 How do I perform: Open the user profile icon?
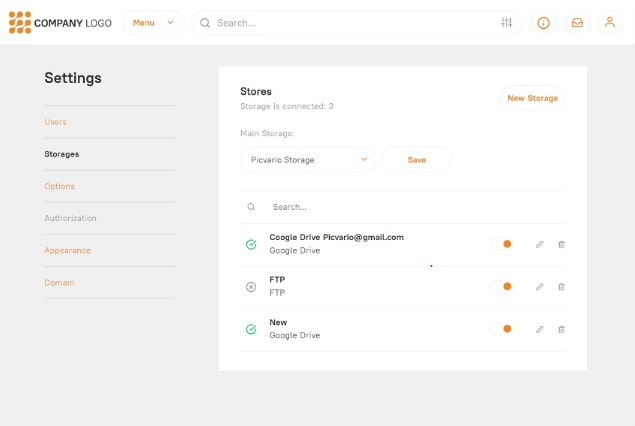(x=609, y=23)
